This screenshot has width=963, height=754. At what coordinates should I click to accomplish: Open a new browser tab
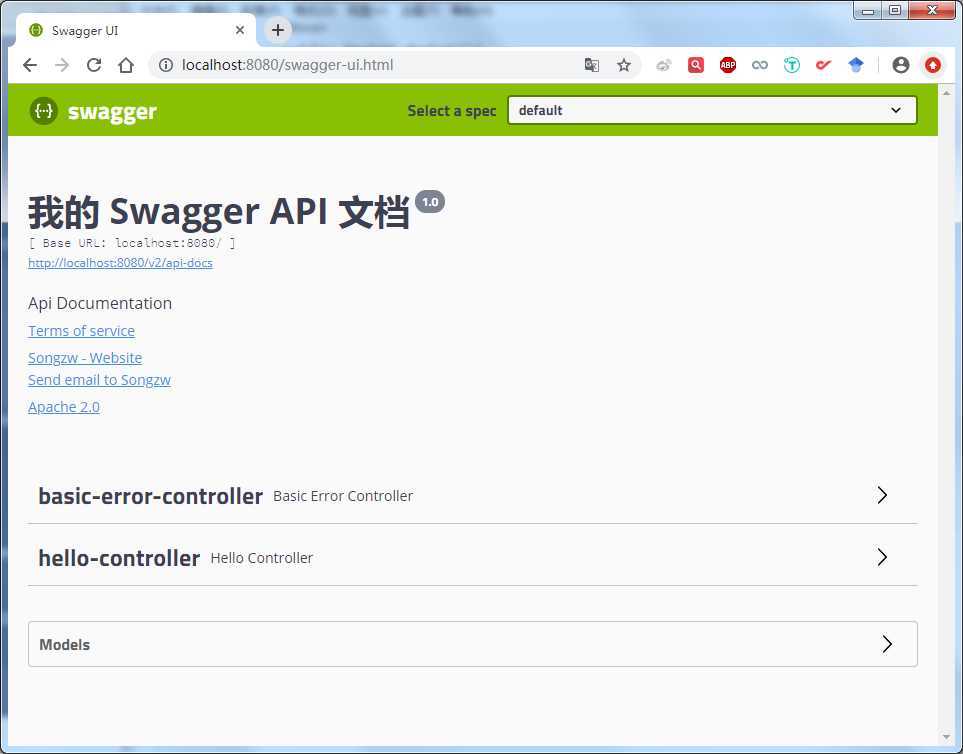[278, 29]
